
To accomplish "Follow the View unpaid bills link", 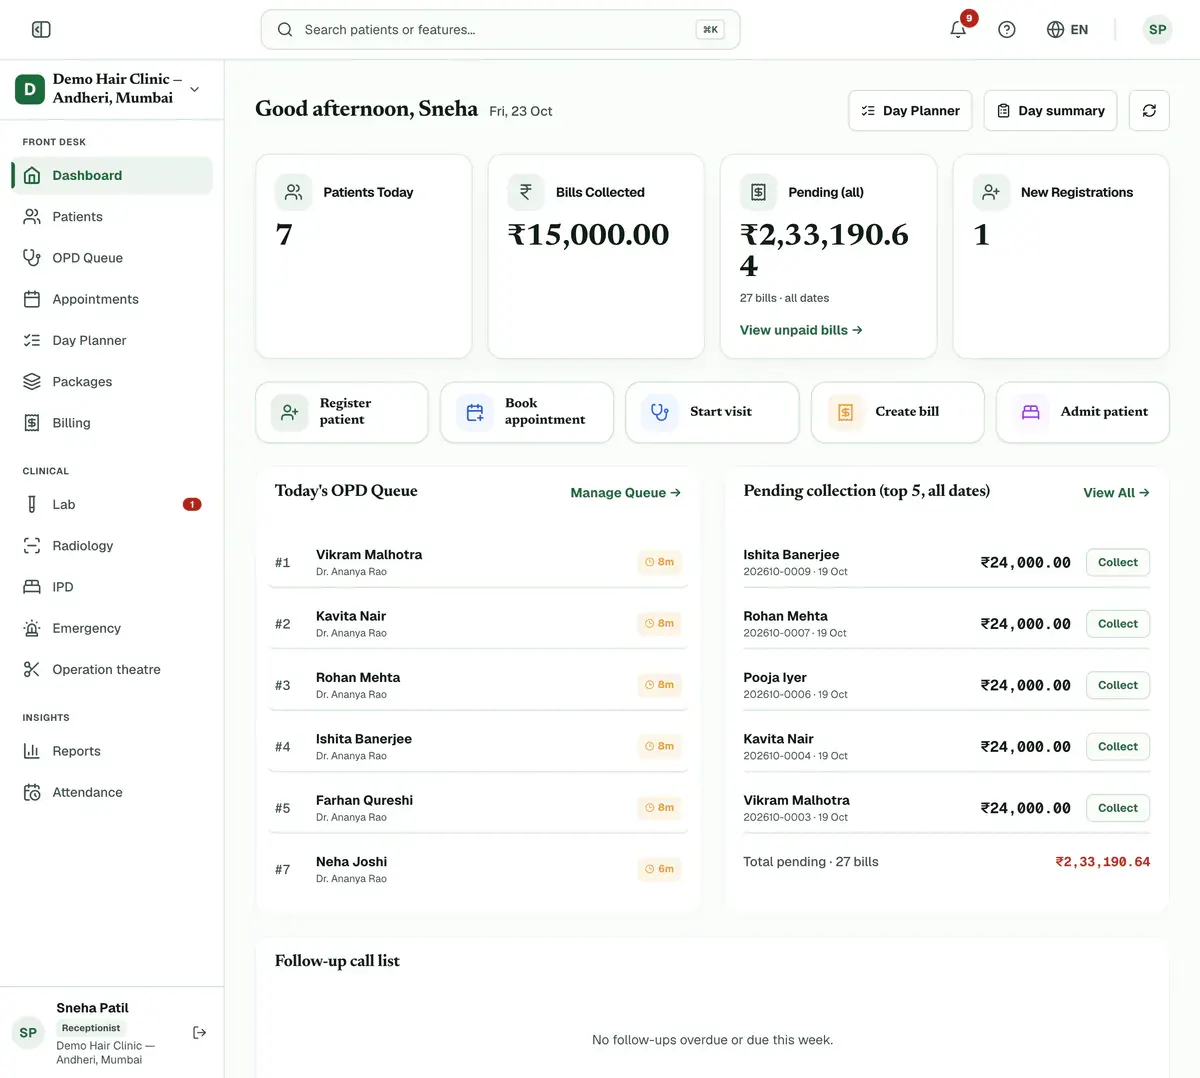I will (801, 330).
